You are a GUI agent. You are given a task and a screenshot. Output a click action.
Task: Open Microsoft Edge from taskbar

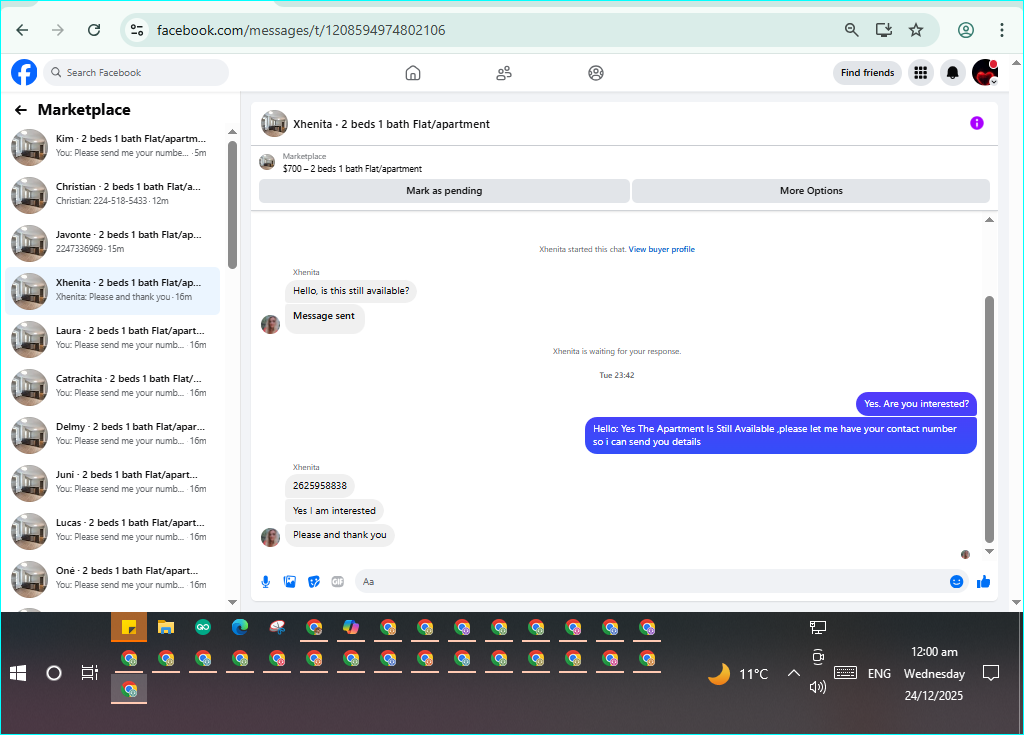point(240,628)
